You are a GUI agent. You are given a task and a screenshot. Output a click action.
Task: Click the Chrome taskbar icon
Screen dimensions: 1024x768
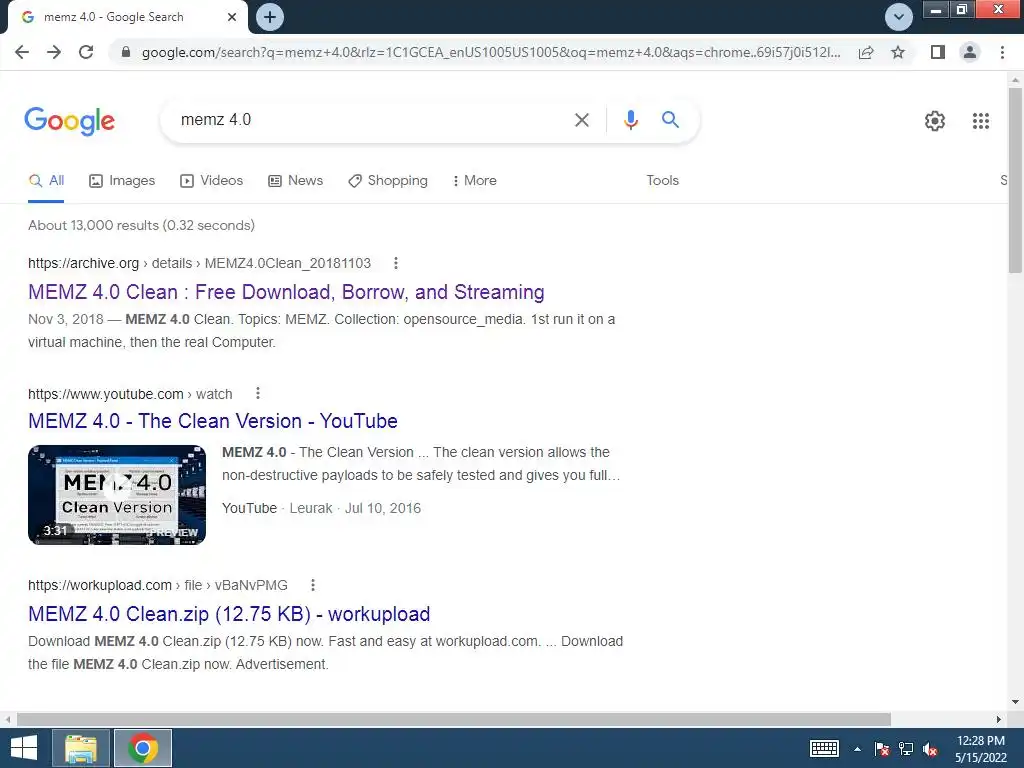(x=143, y=748)
